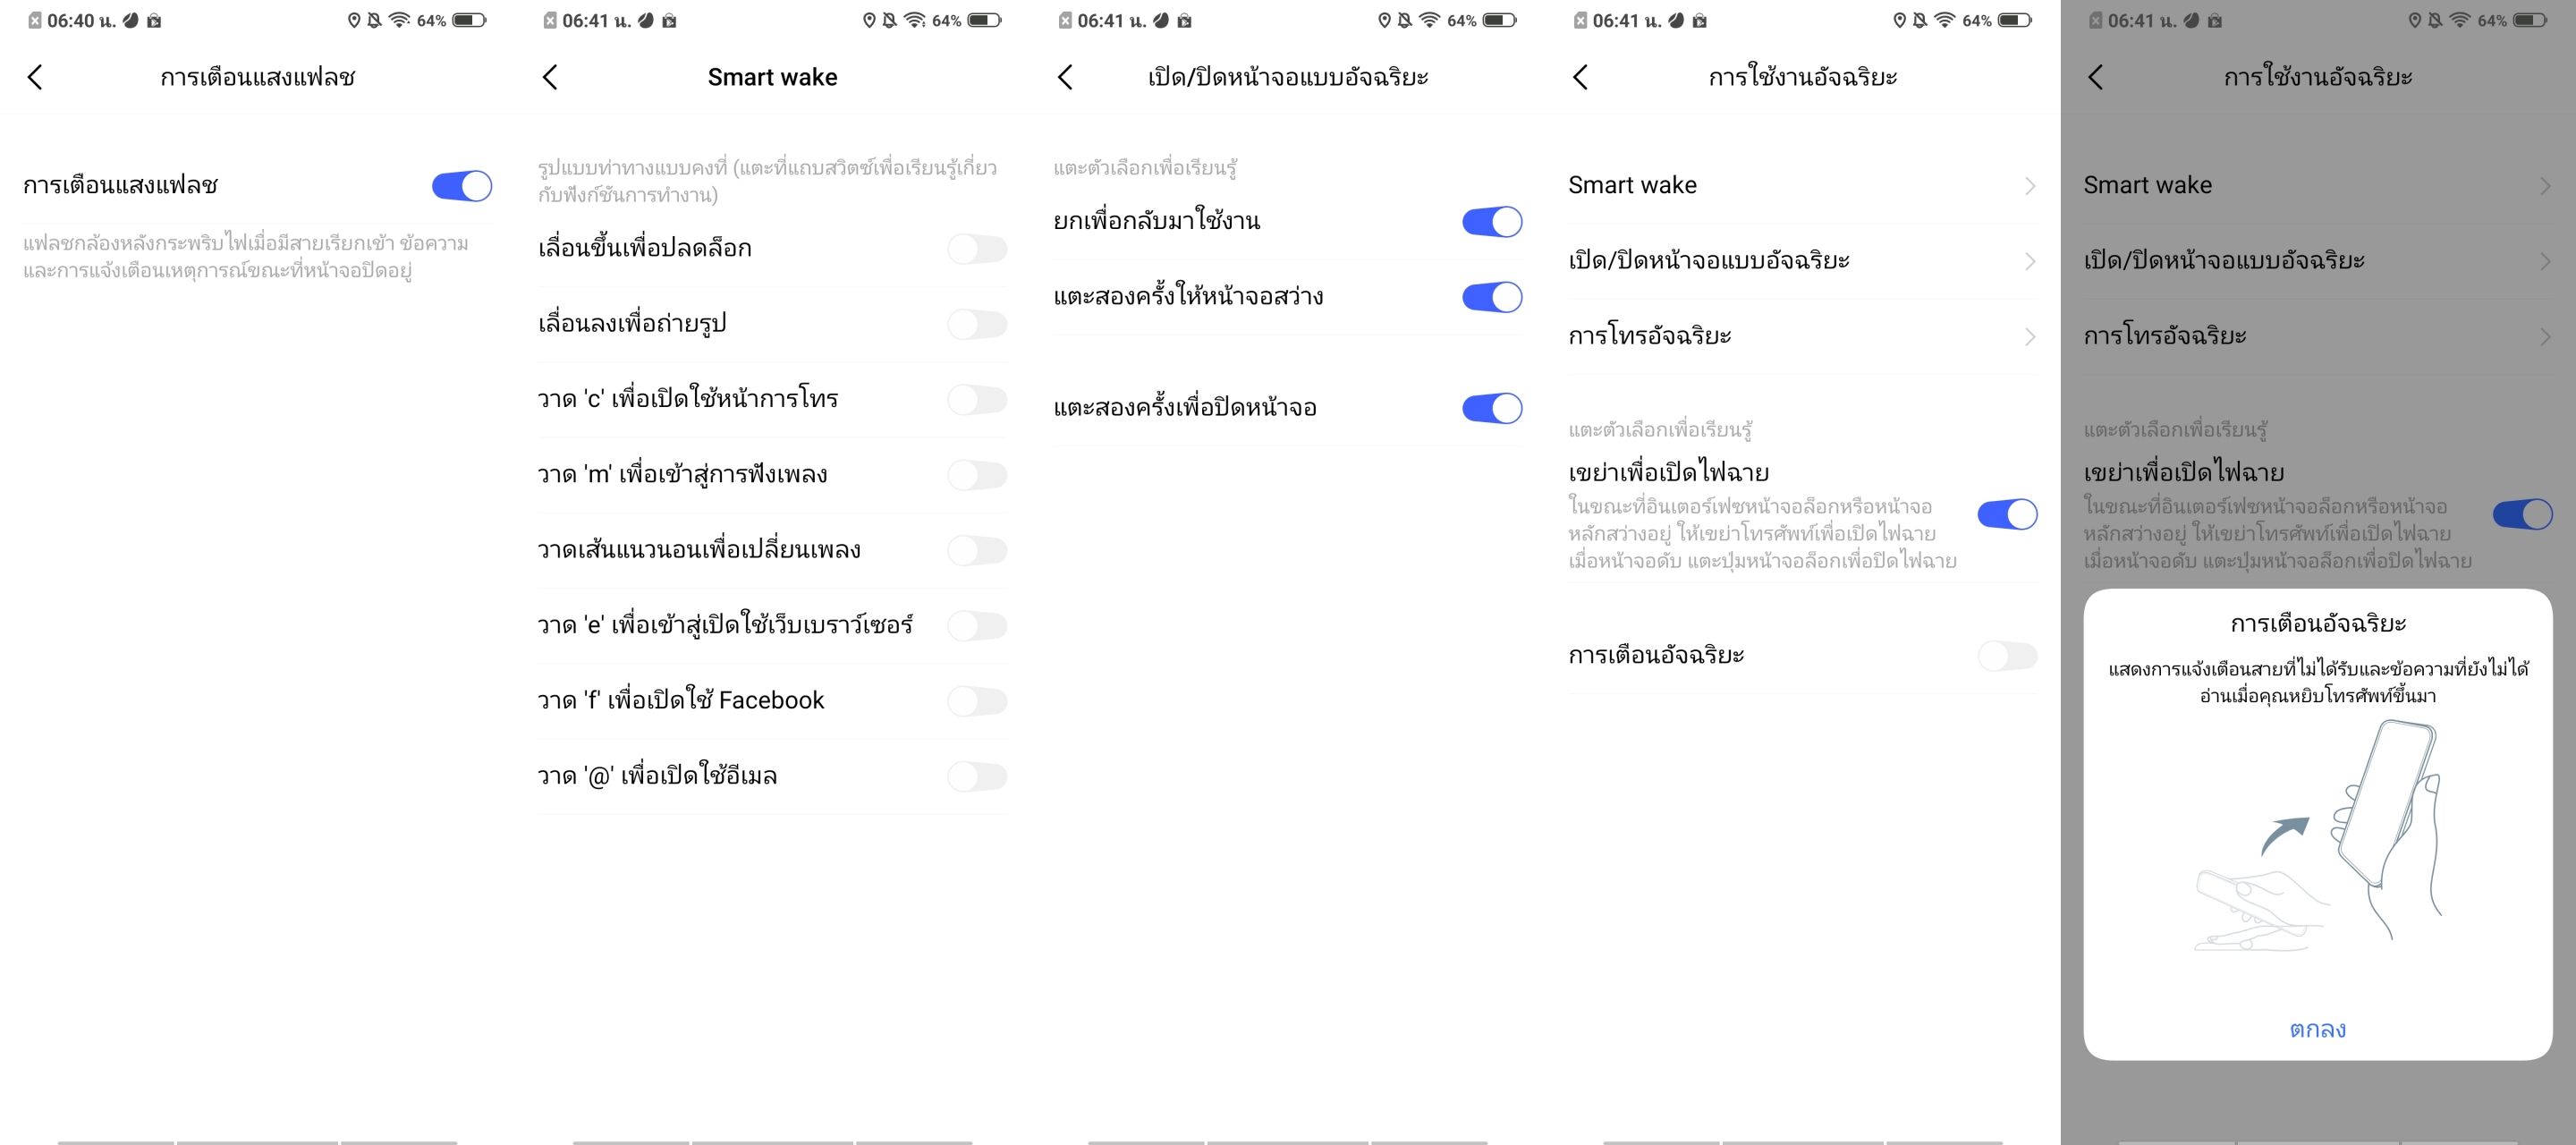Screen dimensions: 2576x1145
Task: Disable the การเตือนแสงแฟลช toggle
Action: pos(461,186)
